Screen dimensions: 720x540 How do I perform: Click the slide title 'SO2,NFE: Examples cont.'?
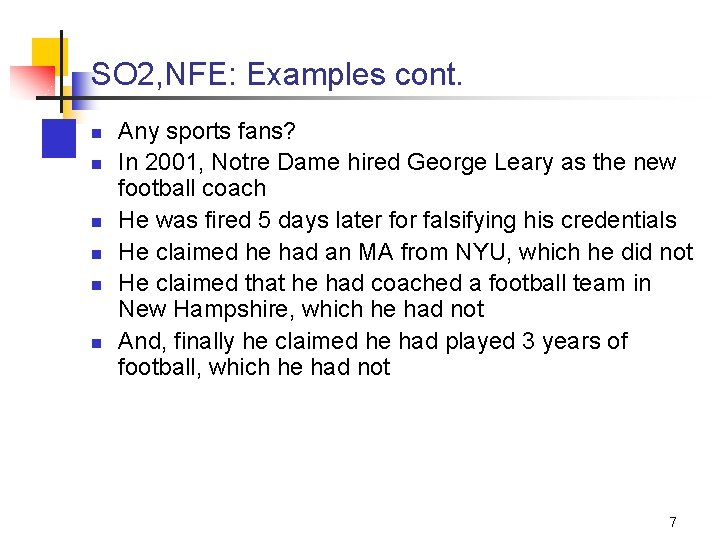pyautogui.click(x=276, y=74)
